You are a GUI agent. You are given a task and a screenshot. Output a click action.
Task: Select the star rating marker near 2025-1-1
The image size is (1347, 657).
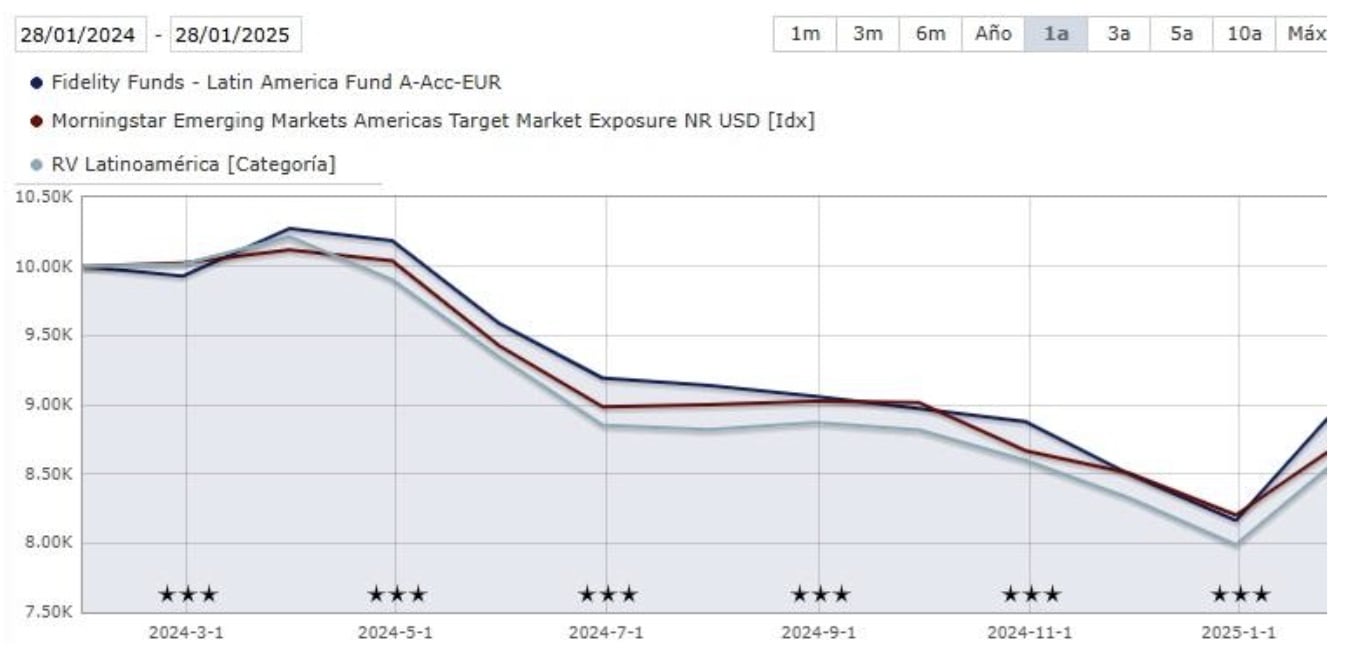pos(1242,593)
